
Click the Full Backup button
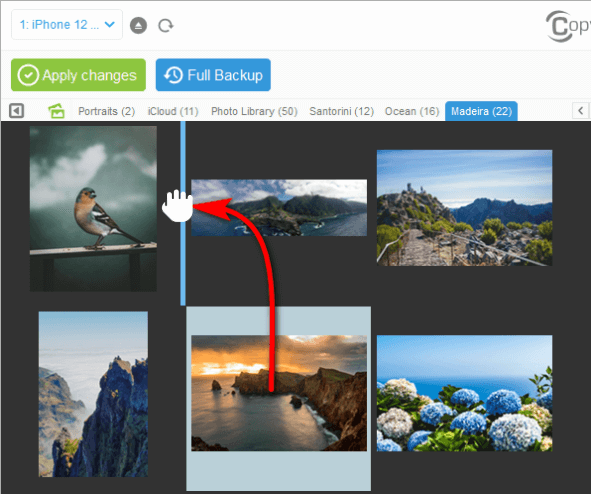pos(213,75)
